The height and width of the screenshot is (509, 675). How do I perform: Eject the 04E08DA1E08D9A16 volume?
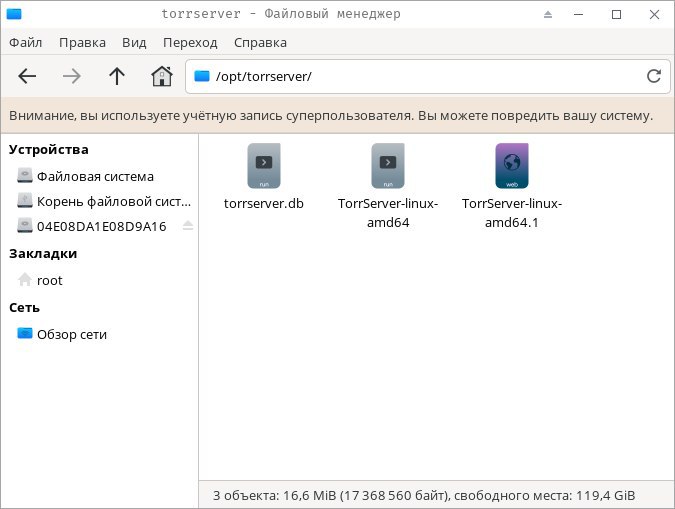point(188,225)
